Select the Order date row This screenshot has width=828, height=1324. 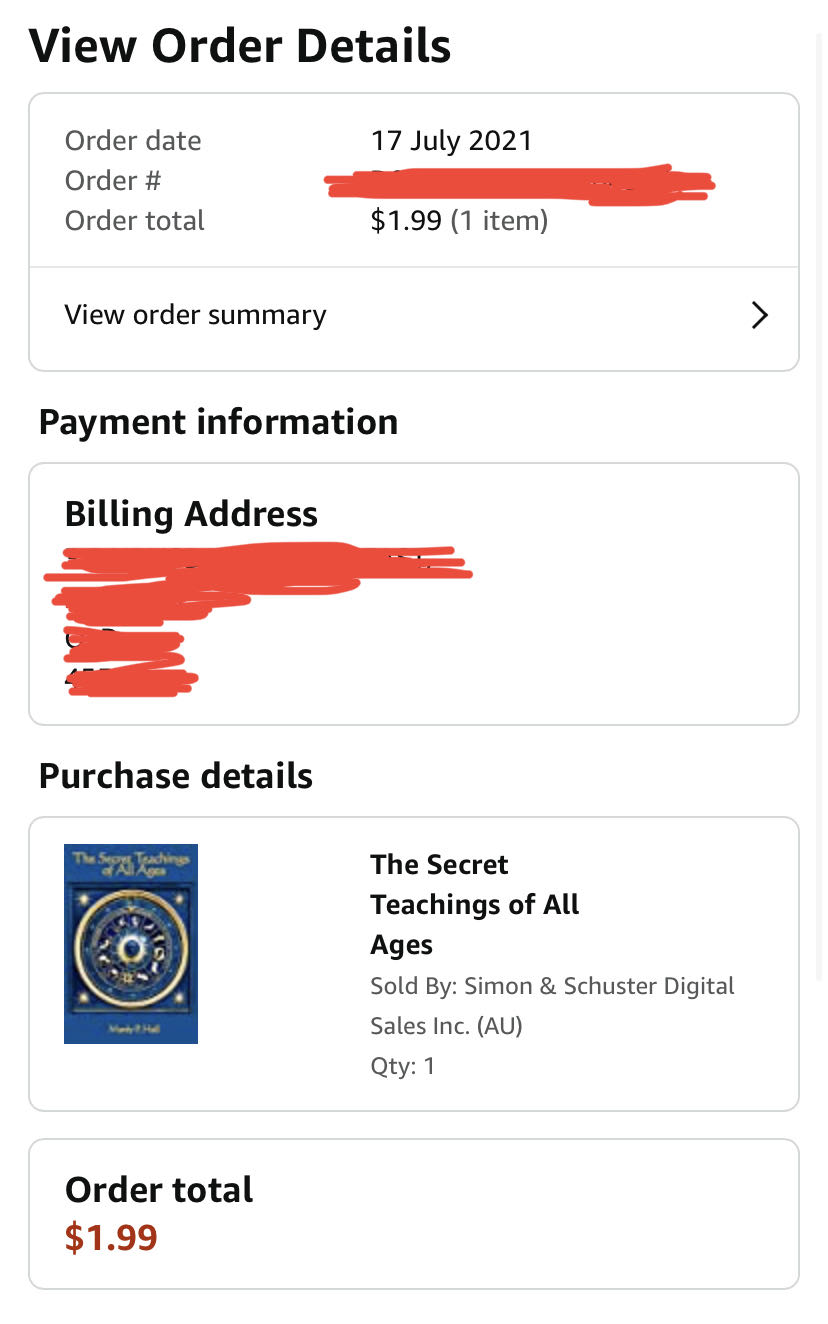[x=133, y=140]
